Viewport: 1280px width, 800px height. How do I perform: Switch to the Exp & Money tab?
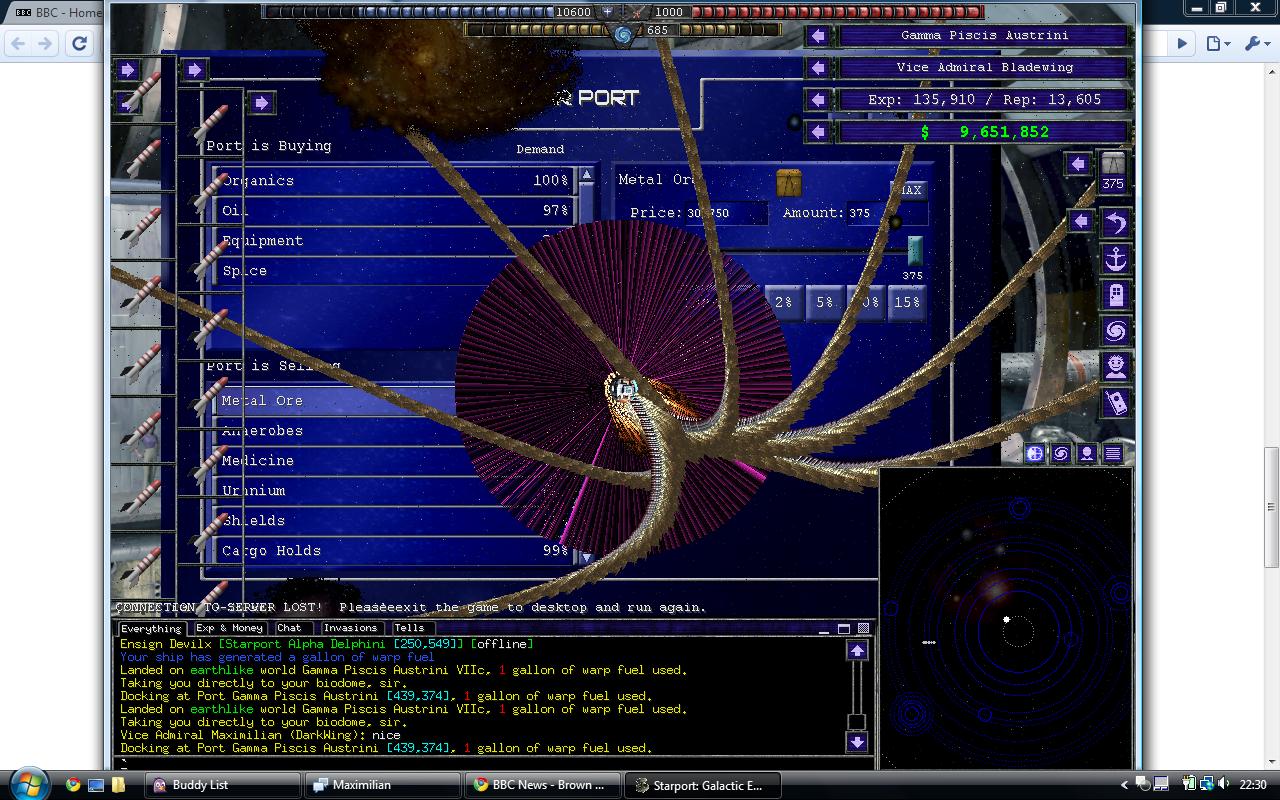229,628
